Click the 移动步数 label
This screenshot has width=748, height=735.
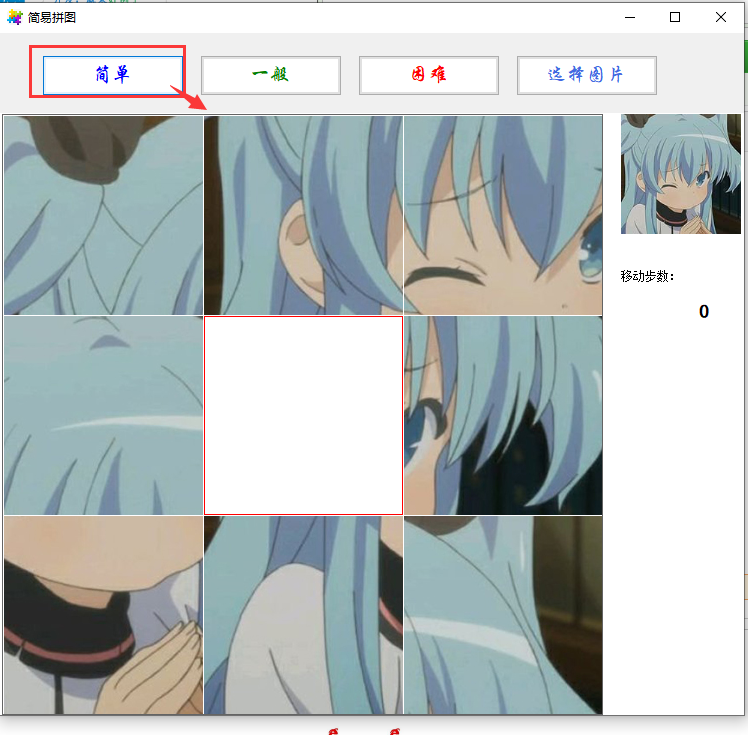pyautogui.click(x=647, y=277)
